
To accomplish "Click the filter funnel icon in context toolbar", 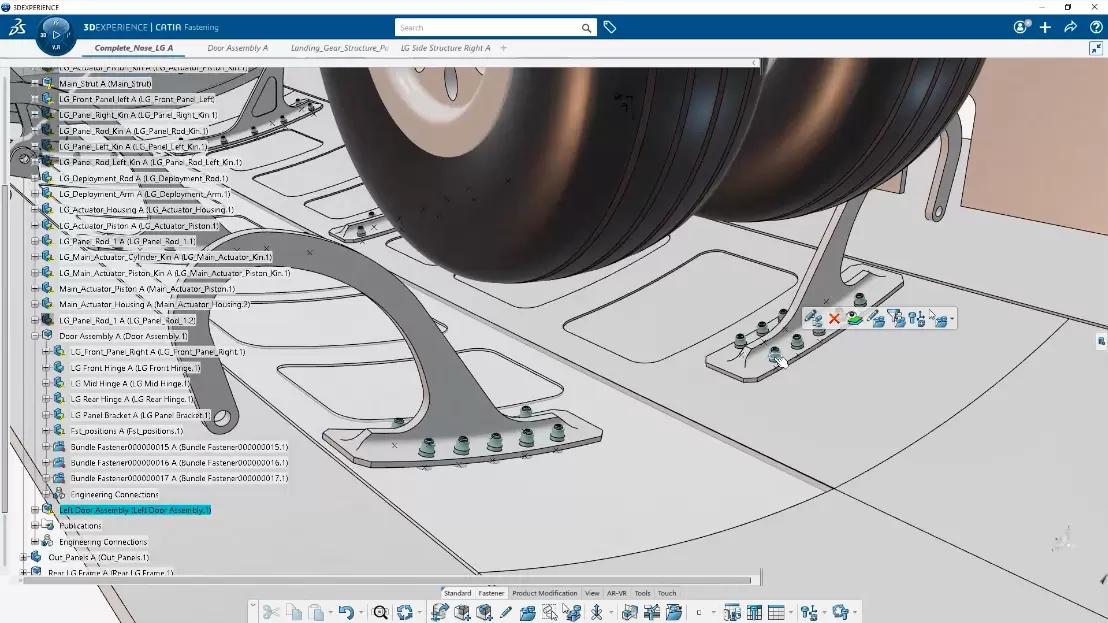I will tap(895, 319).
